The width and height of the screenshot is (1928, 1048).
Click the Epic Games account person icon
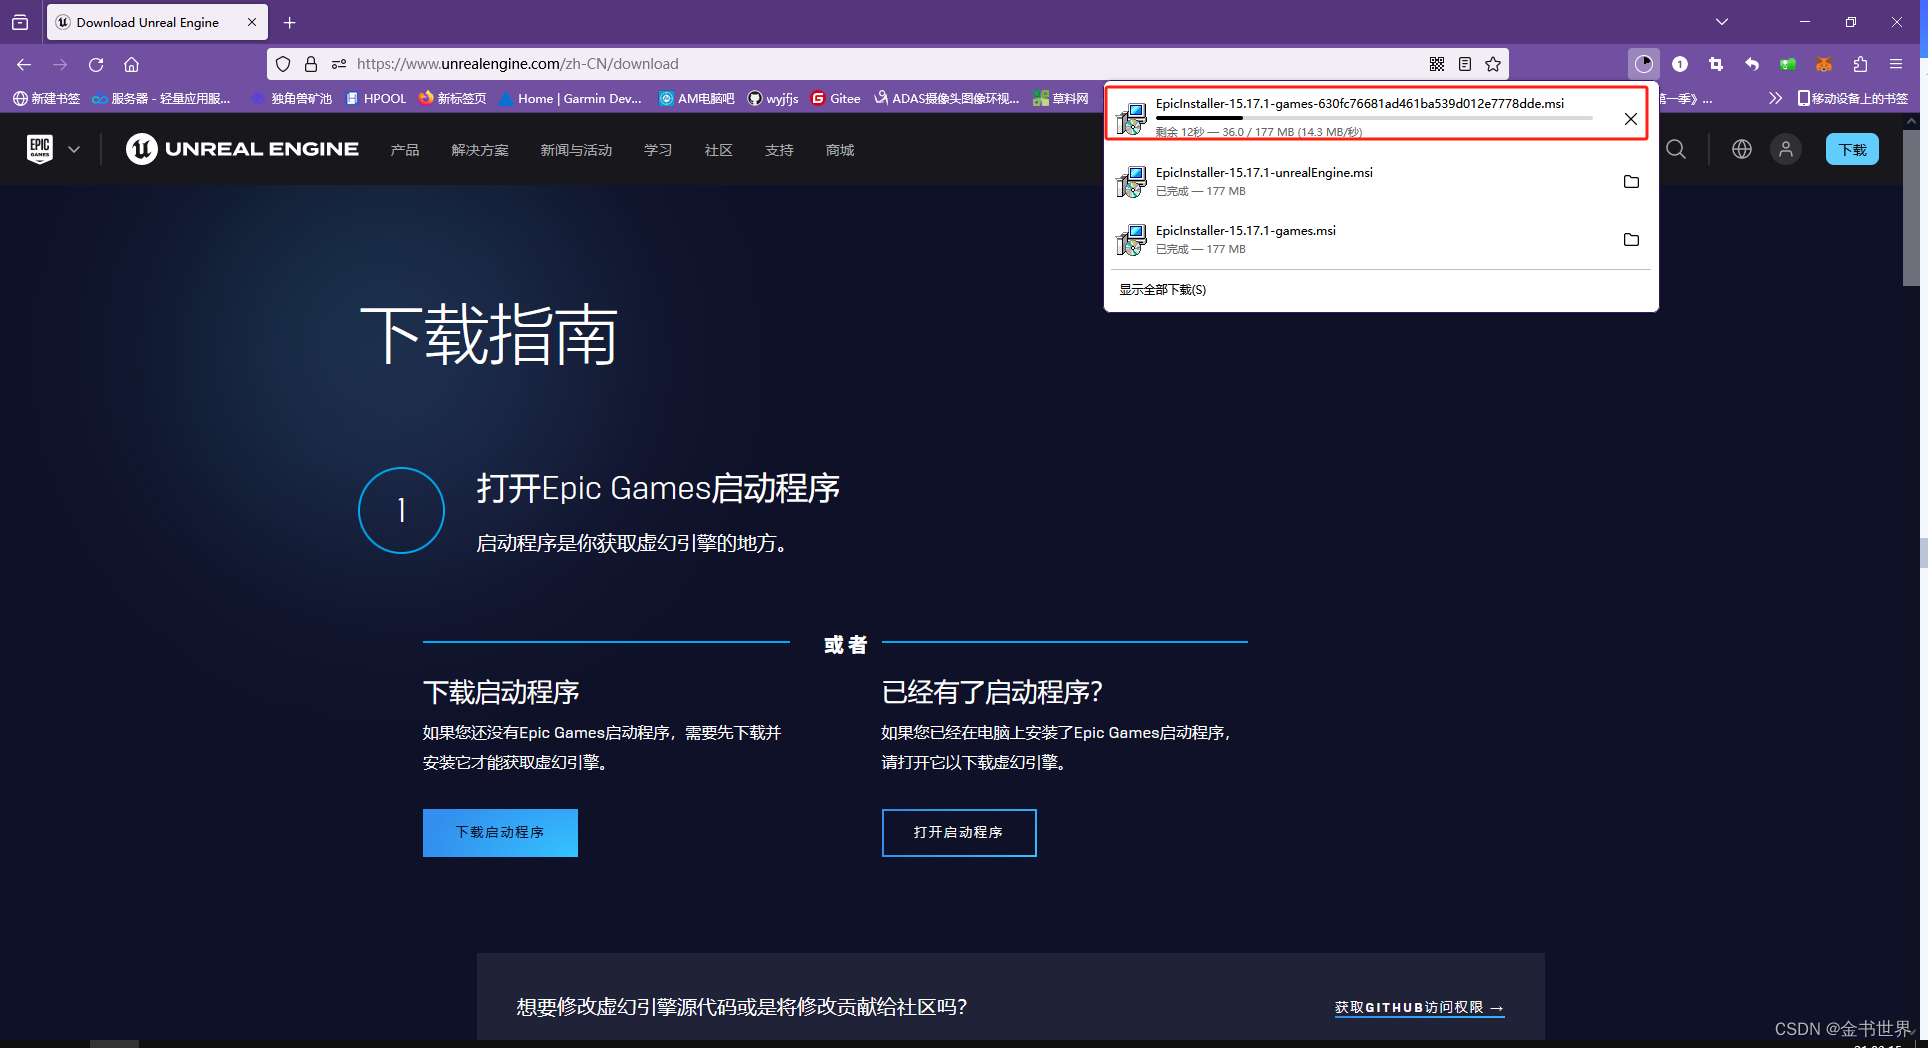point(1786,149)
